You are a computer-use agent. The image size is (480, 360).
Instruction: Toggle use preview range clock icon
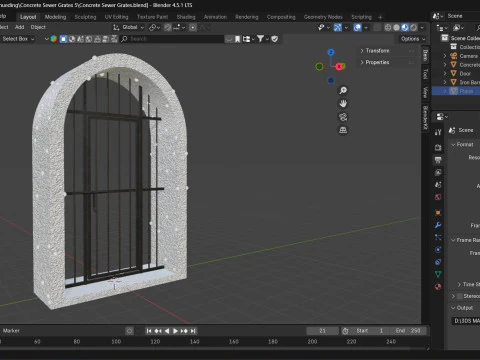point(345,331)
